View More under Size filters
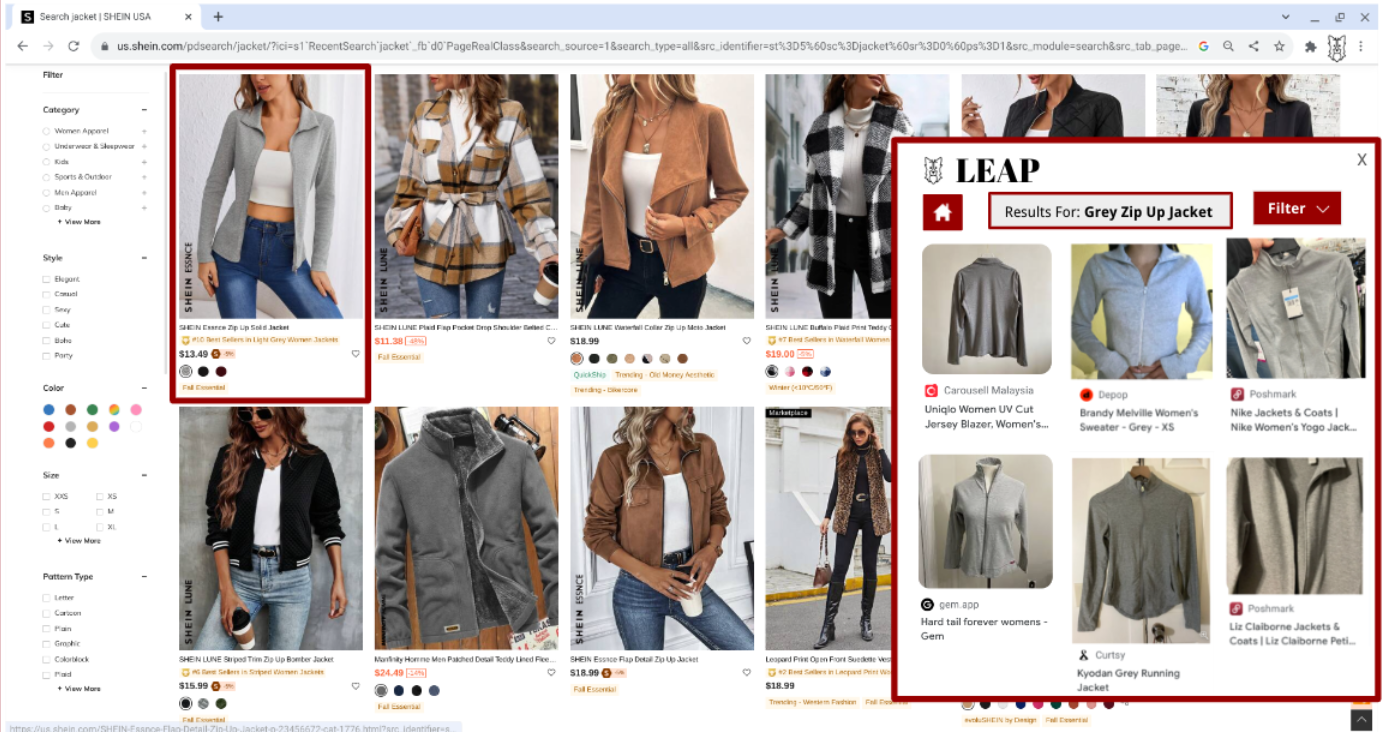Screen dimensions: 1383x732 (79, 541)
